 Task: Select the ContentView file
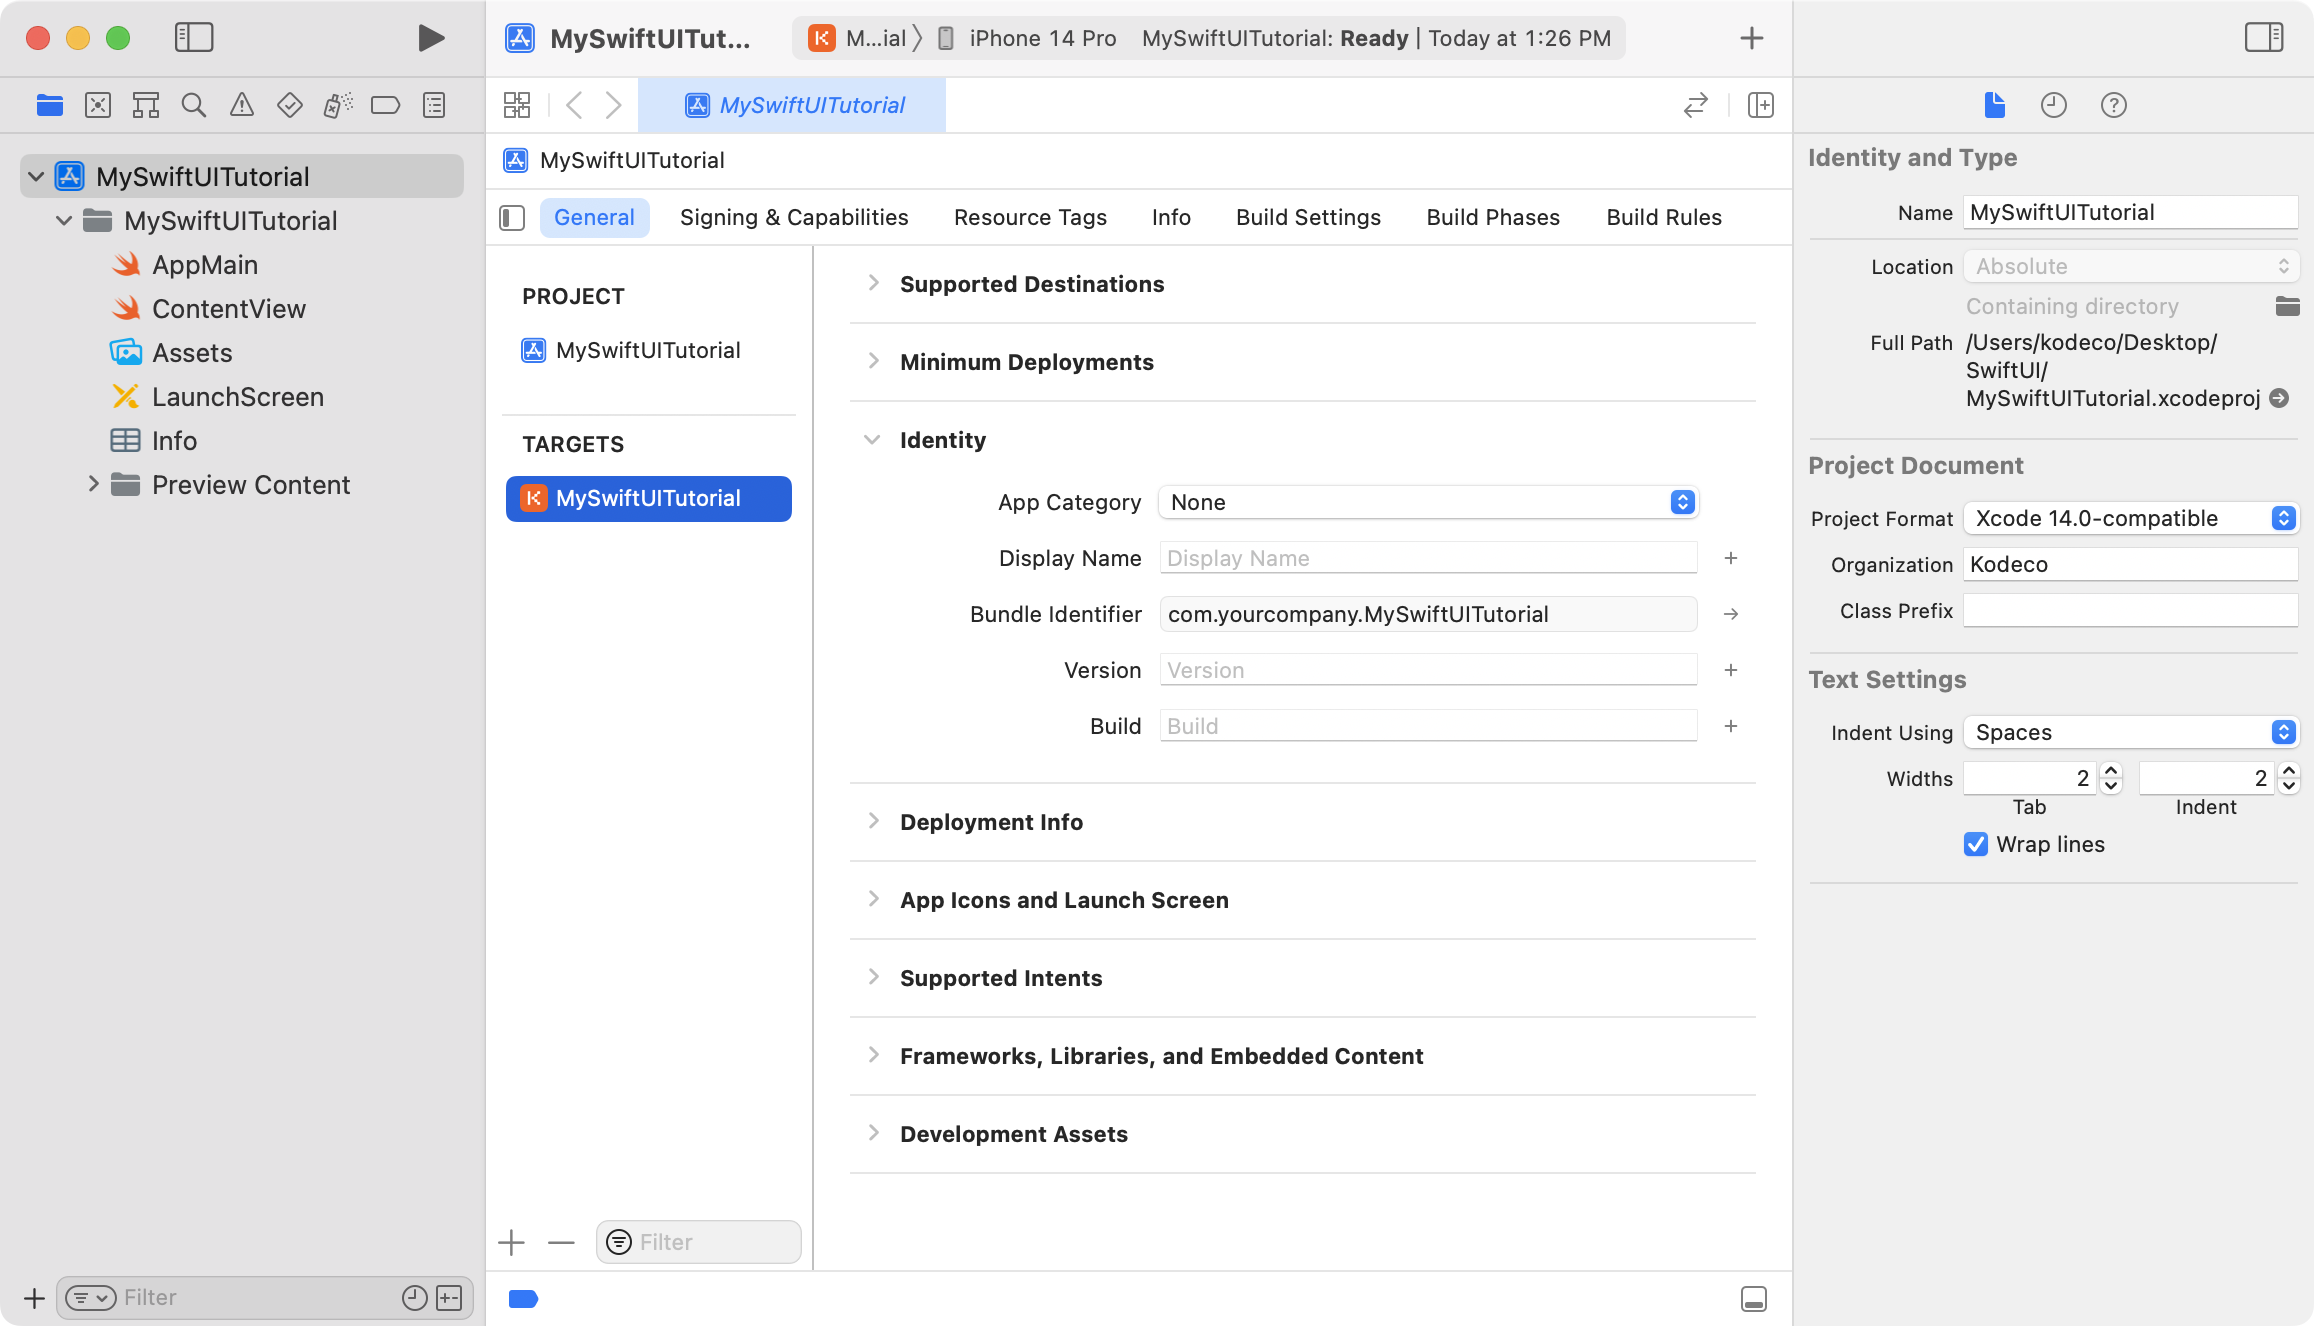229,309
